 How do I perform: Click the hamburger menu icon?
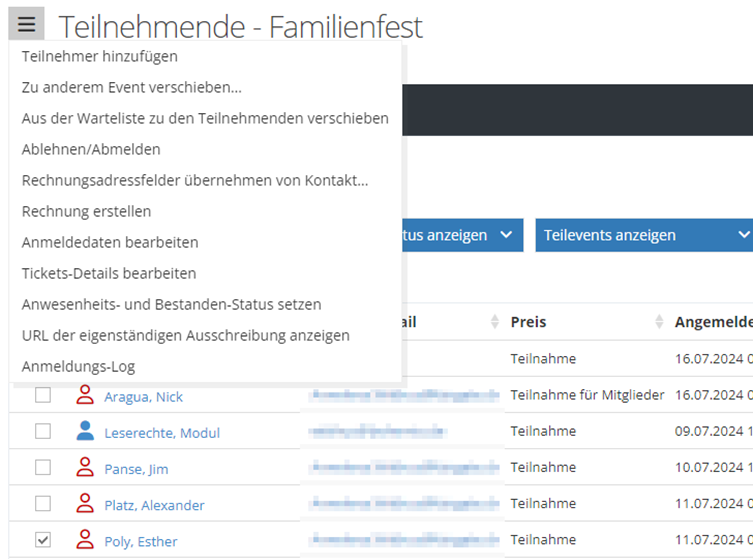[x=27, y=24]
